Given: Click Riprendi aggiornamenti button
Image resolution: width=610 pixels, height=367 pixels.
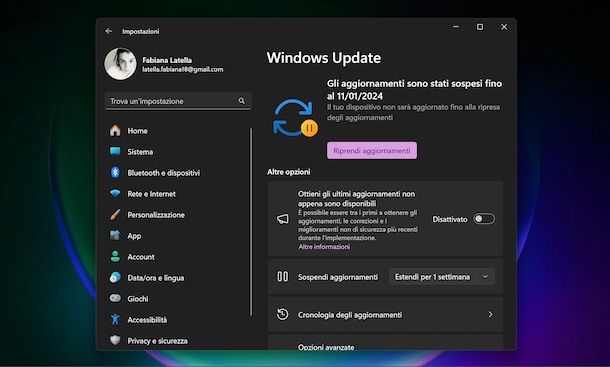Looking at the screenshot, I should 372,151.
